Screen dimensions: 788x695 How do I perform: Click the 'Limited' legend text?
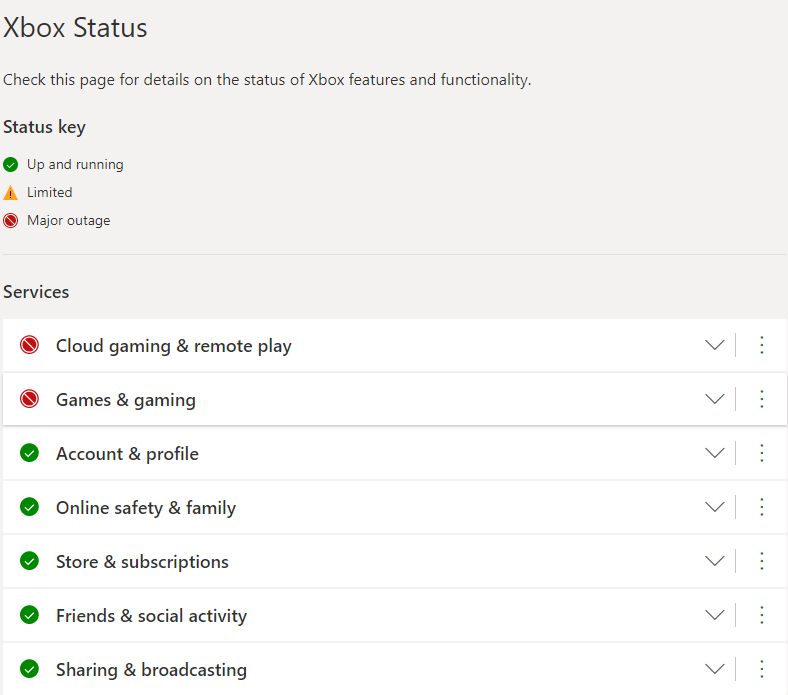[50, 192]
